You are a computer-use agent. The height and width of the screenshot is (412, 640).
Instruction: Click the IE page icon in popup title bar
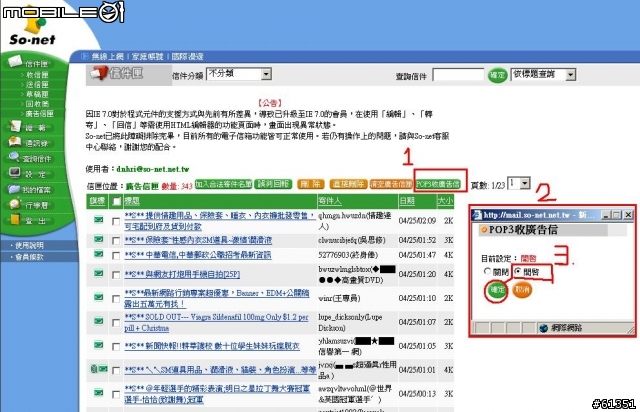[x=477, y=215]
